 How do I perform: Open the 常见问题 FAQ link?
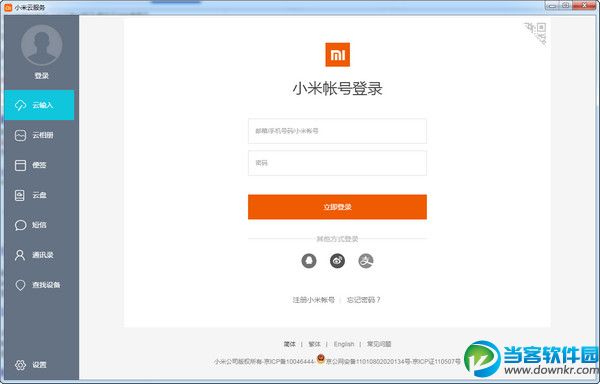coord(379,344)
